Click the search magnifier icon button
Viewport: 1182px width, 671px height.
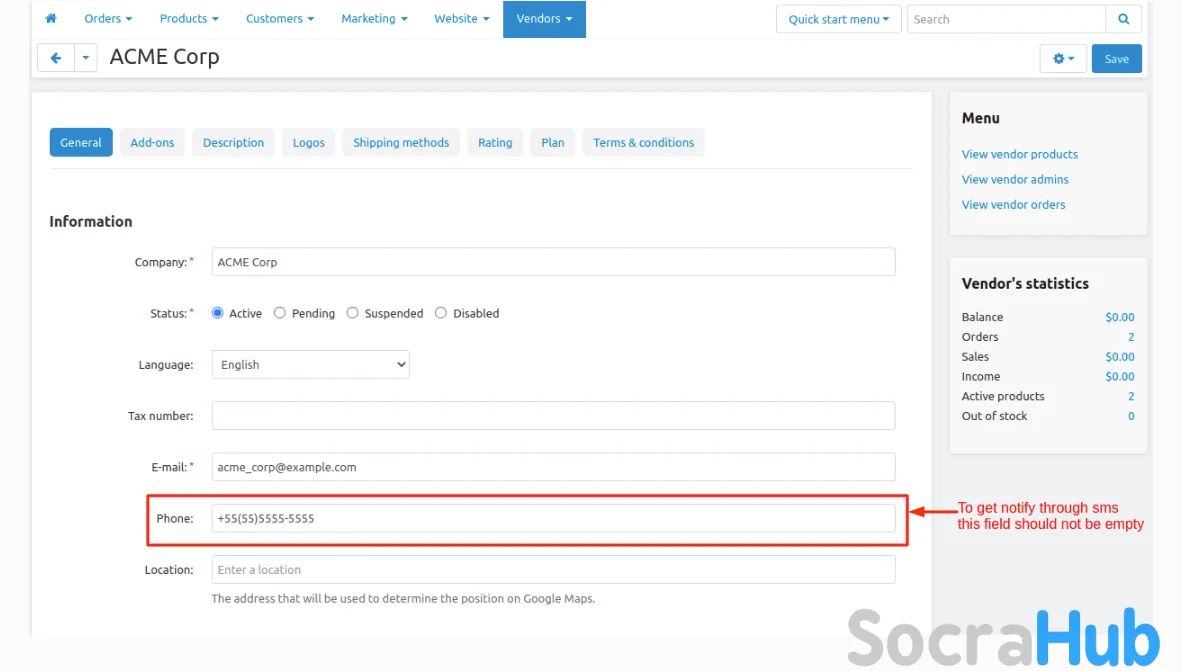tap(1123, 19)
